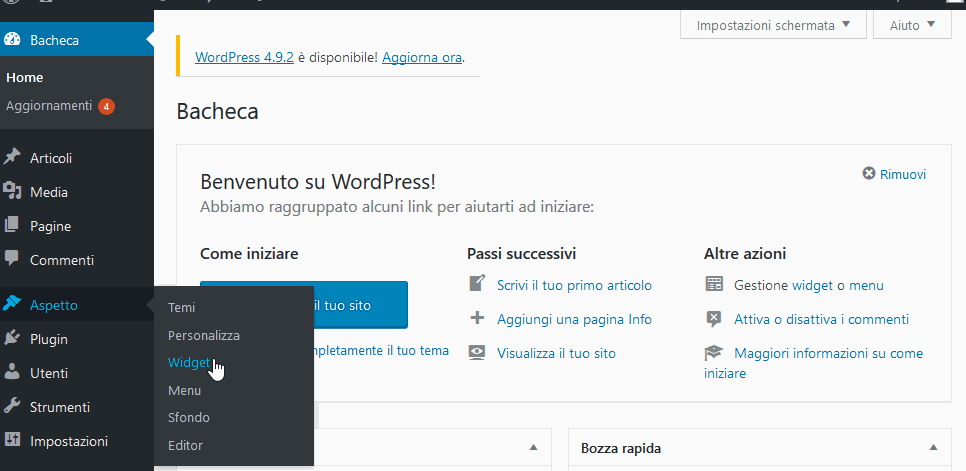This screenshot has height=471, width=966.
Task: Collapse the left dashboard panel arrow
Action: pyautogui.click(x=534, y=447)
